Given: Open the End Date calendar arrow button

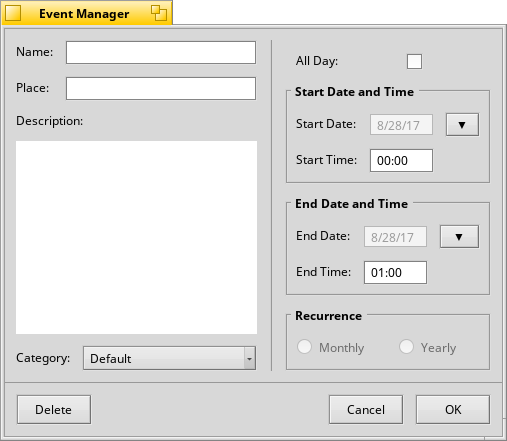Looking at the screenshot, I should click(459, 237).
